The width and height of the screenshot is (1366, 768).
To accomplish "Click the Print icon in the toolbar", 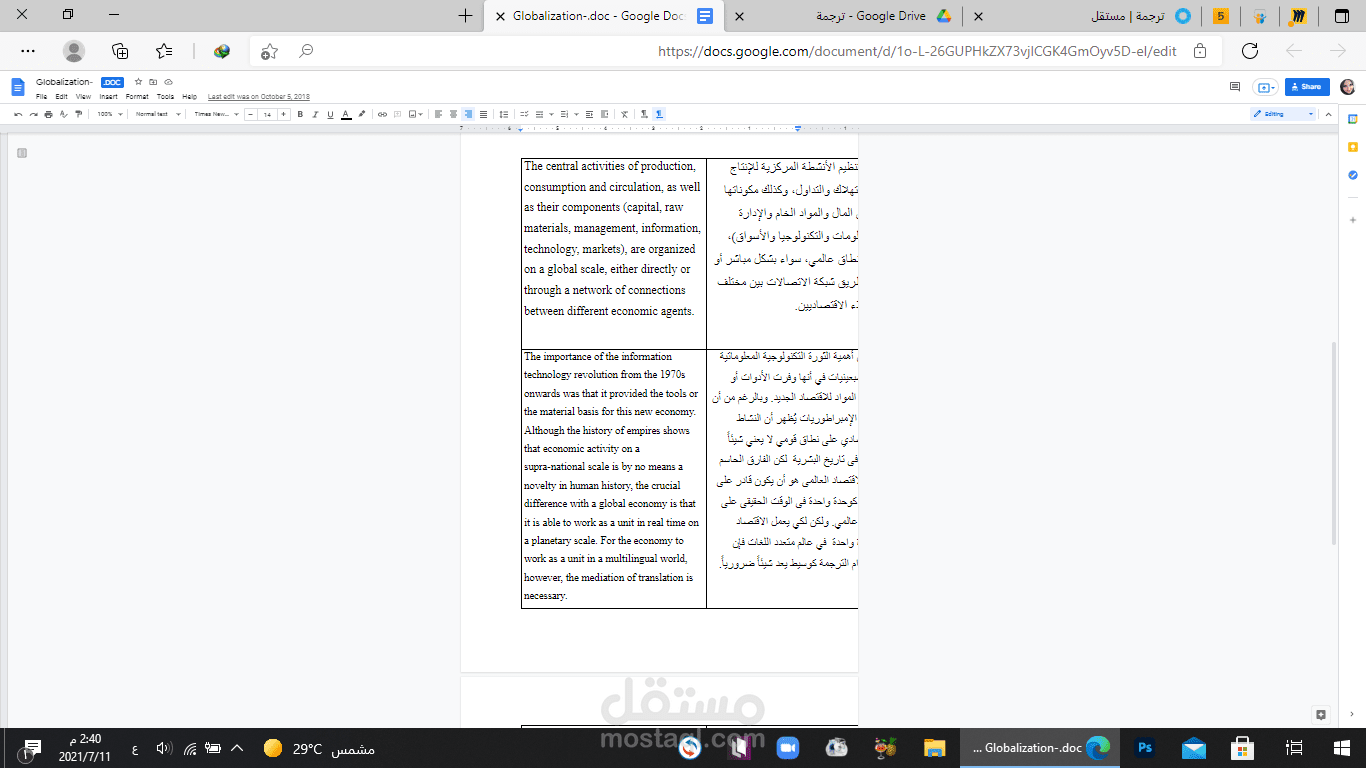I will click(48, 113).
